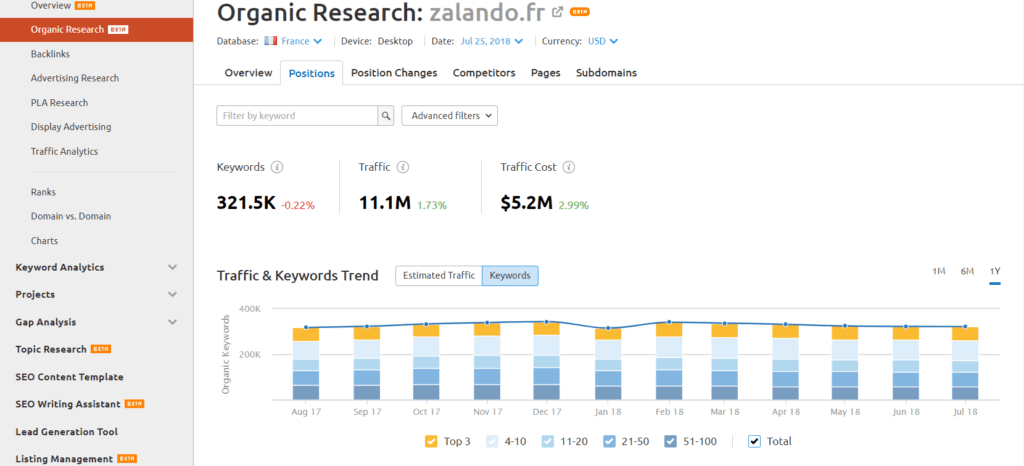Click the 321.5K keywords value
Screen dimensions: 1024x466
click(246, 204)
